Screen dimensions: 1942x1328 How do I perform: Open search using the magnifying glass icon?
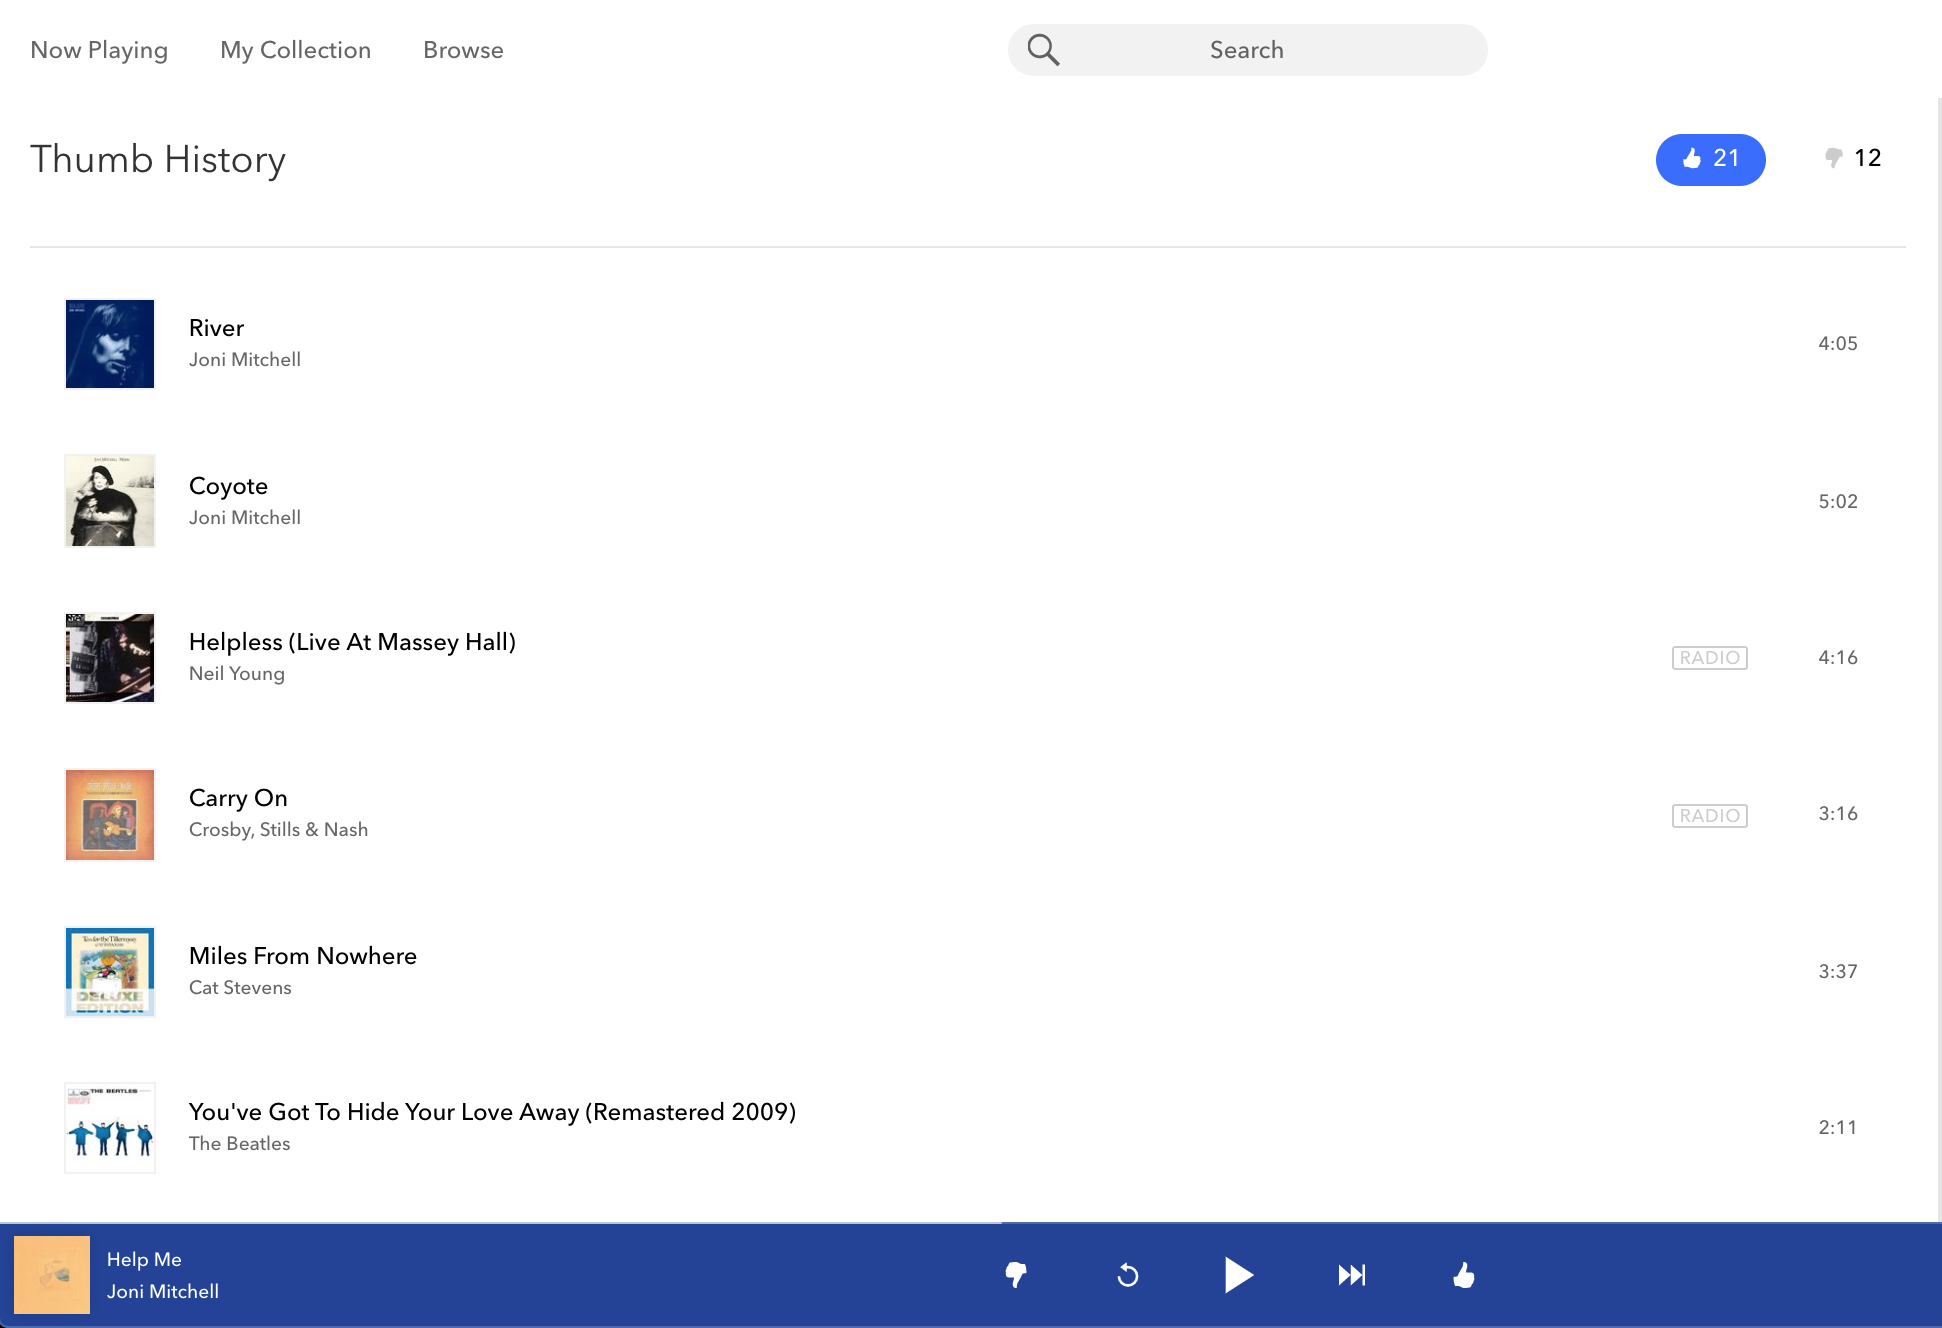click(1043, 48)
